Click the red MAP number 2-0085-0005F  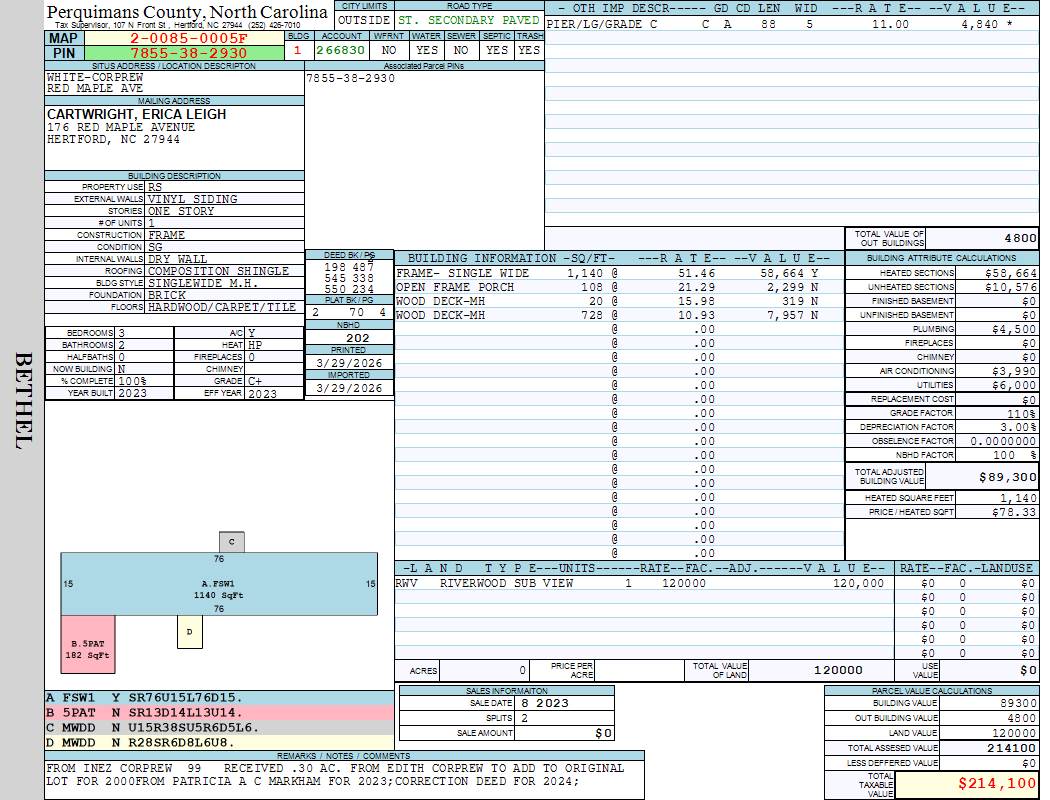pyautogui.click(x=188, y=38)
